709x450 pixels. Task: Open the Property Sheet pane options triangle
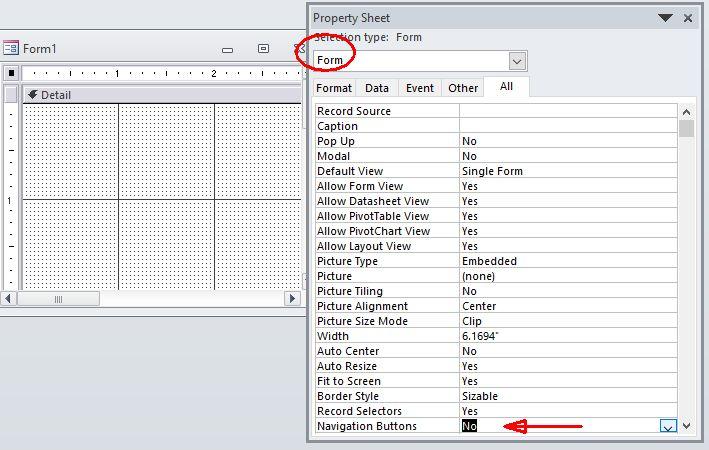[x=665, y=18]
